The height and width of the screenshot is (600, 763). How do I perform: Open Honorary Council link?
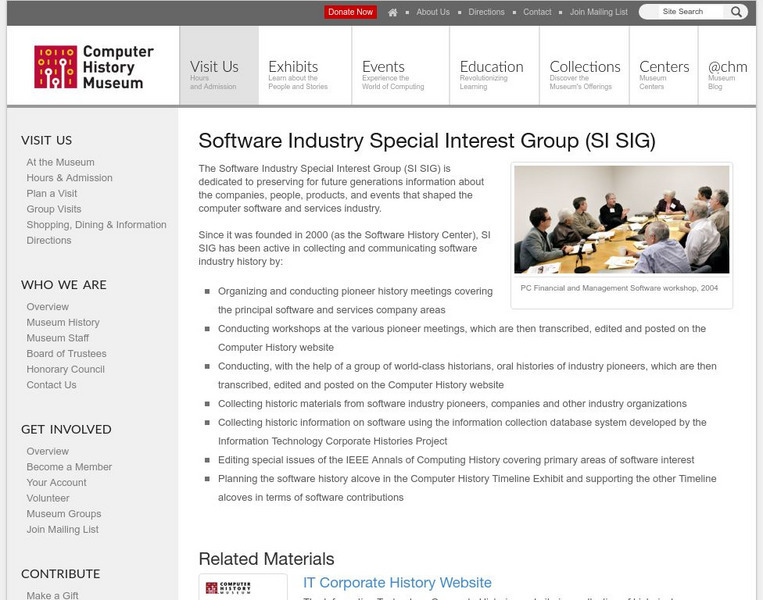click(x=65, y=369)
